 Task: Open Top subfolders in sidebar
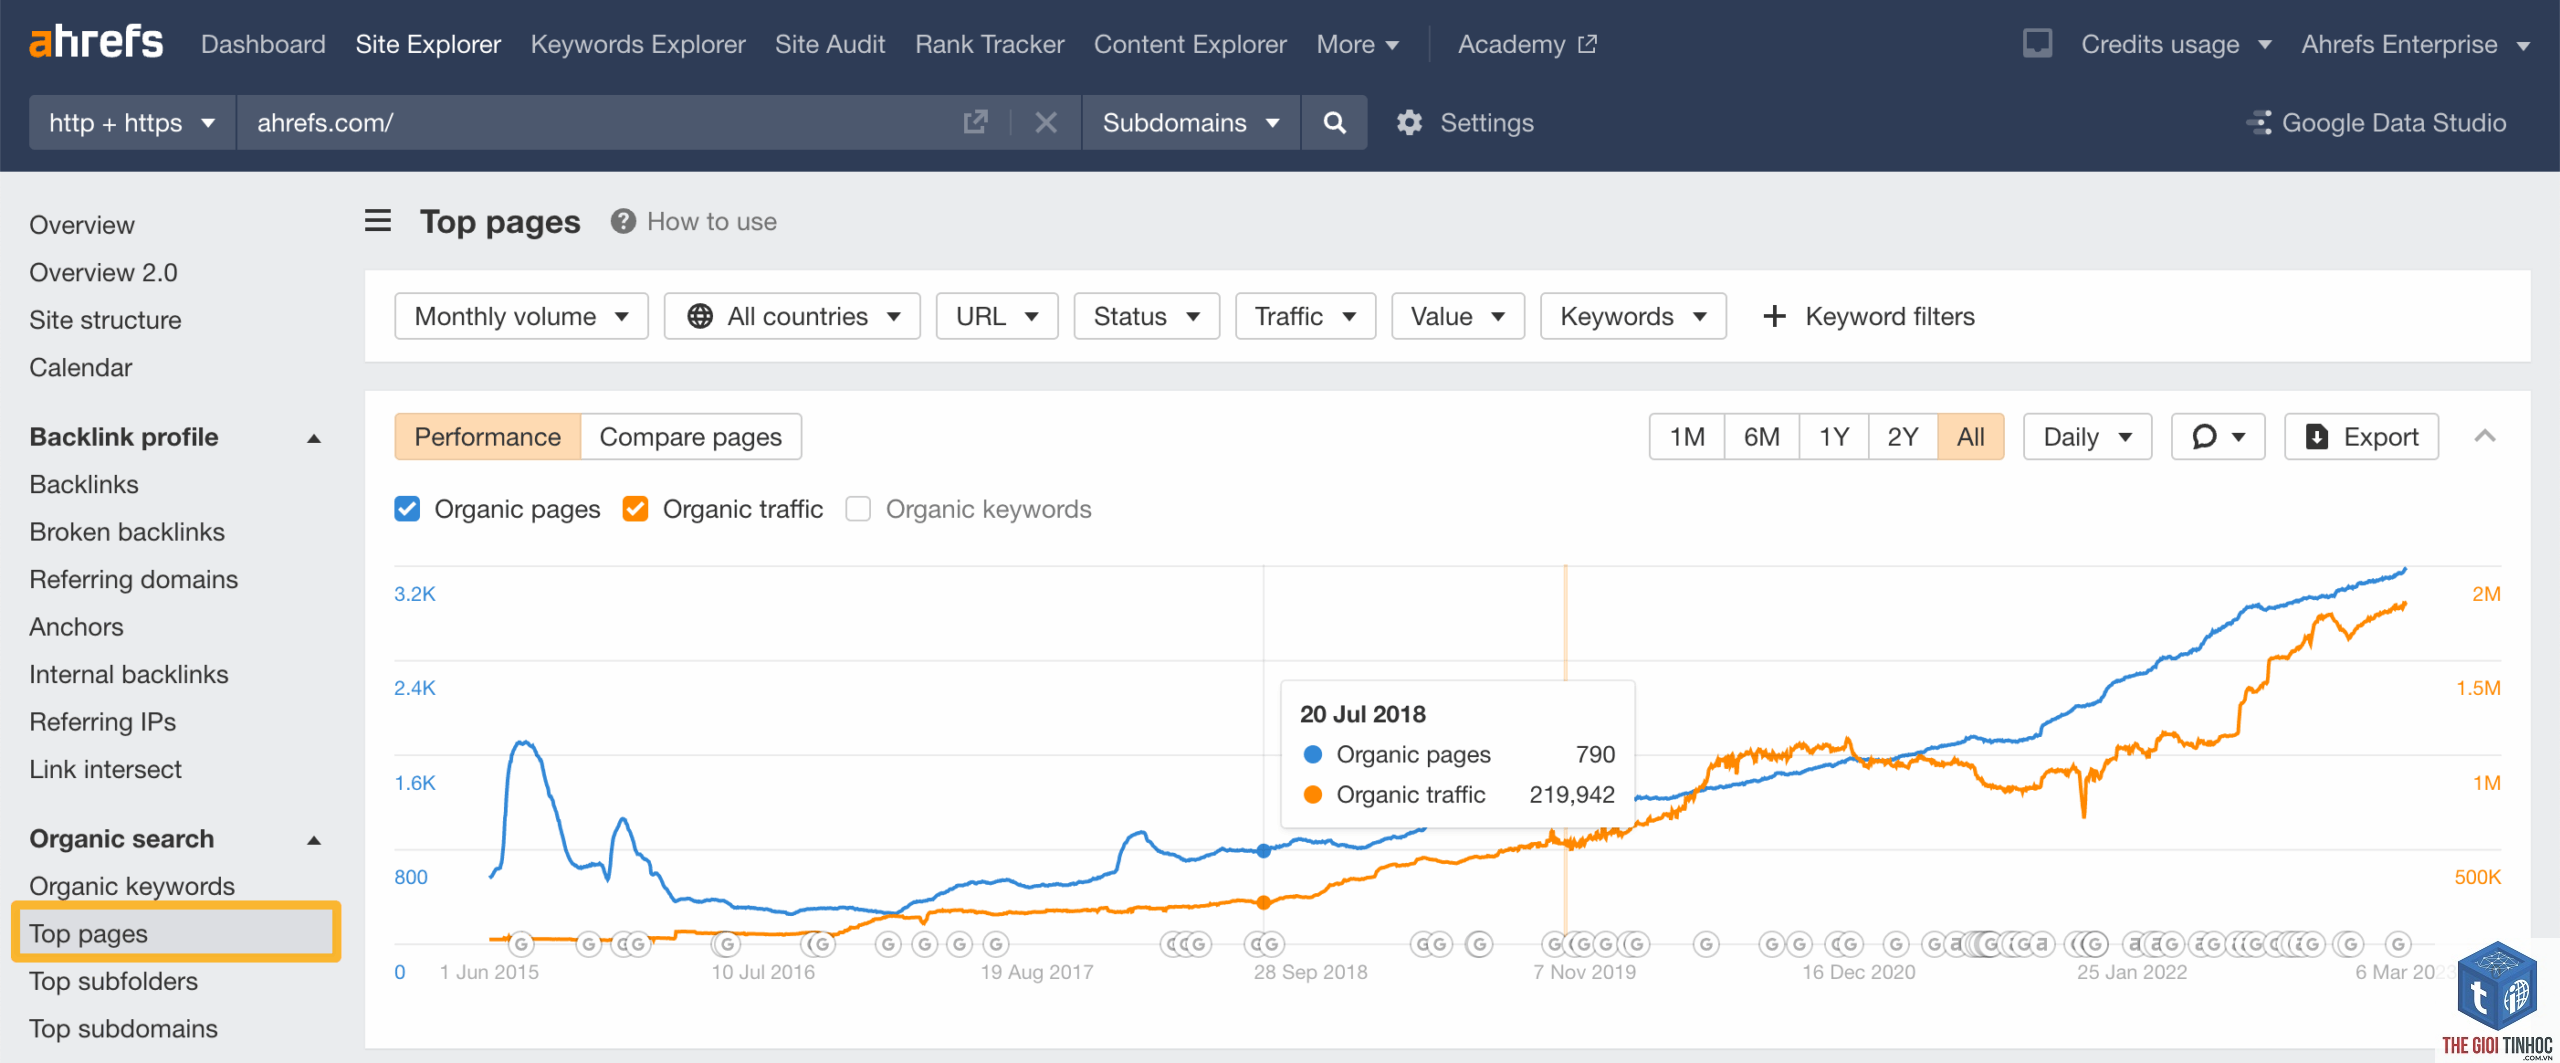113,981
